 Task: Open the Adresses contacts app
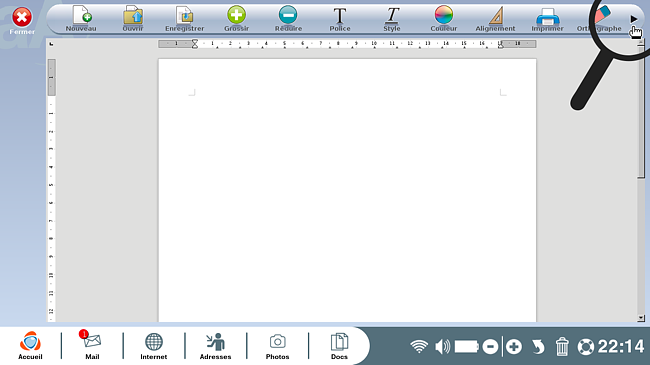(x=215, y=345)
